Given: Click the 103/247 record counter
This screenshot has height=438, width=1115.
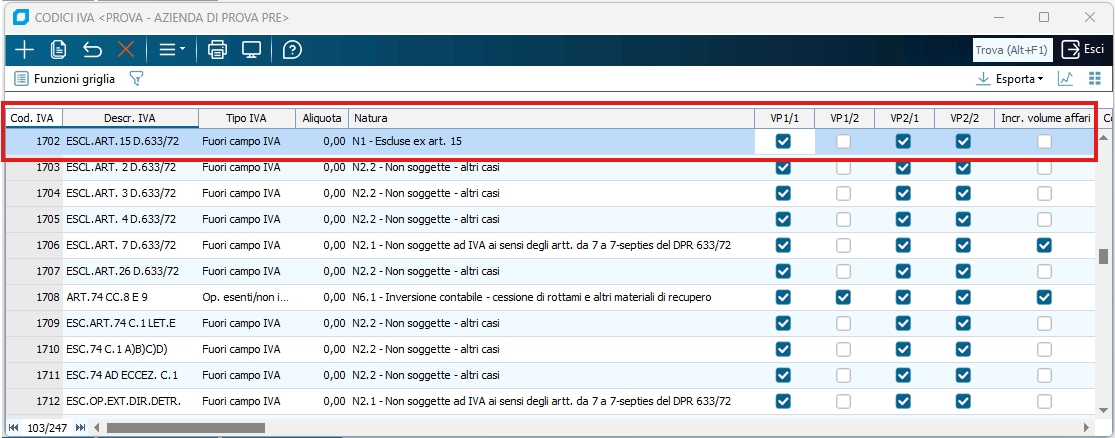Looking at the screenshot, I should (48, 427).
